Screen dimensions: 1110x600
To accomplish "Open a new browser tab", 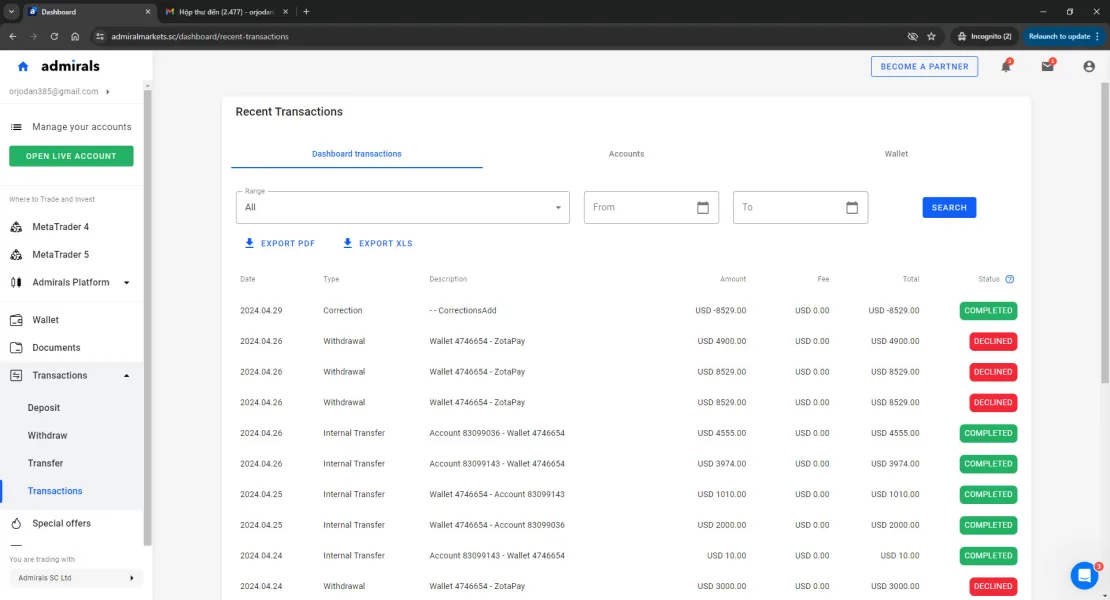I will [x=306, y=11].
